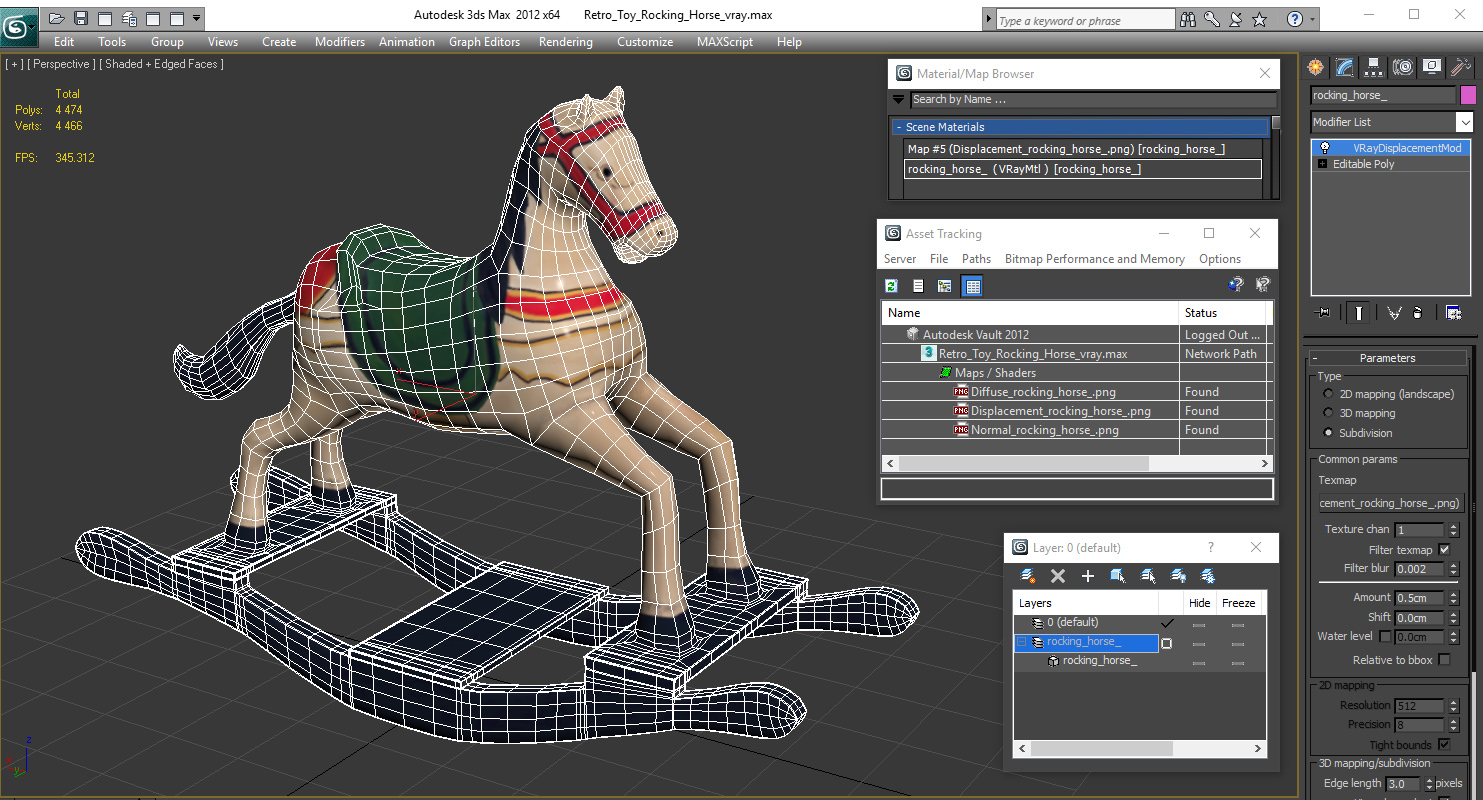Select rocking_horse_ (VRayMtl) material entry
Image resolution: width=1483 pixels, height=800 pixels.
click(1083, 169)
